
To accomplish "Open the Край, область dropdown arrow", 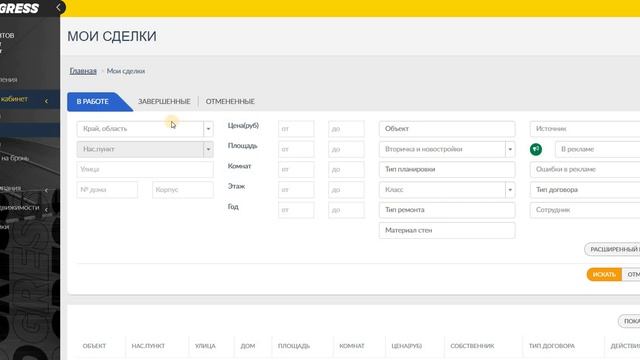I will 208,129.
